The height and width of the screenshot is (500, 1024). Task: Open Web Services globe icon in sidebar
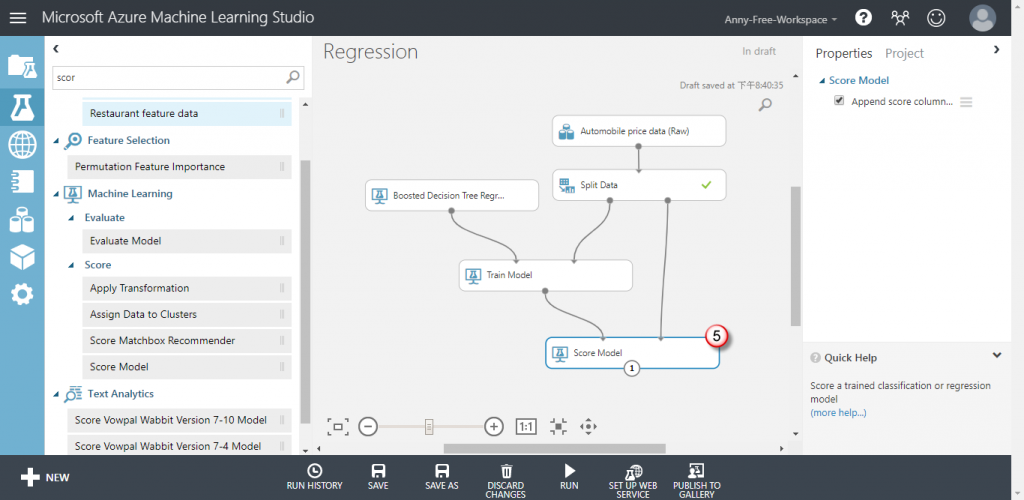pyautogui.click(x=22, y=145)
